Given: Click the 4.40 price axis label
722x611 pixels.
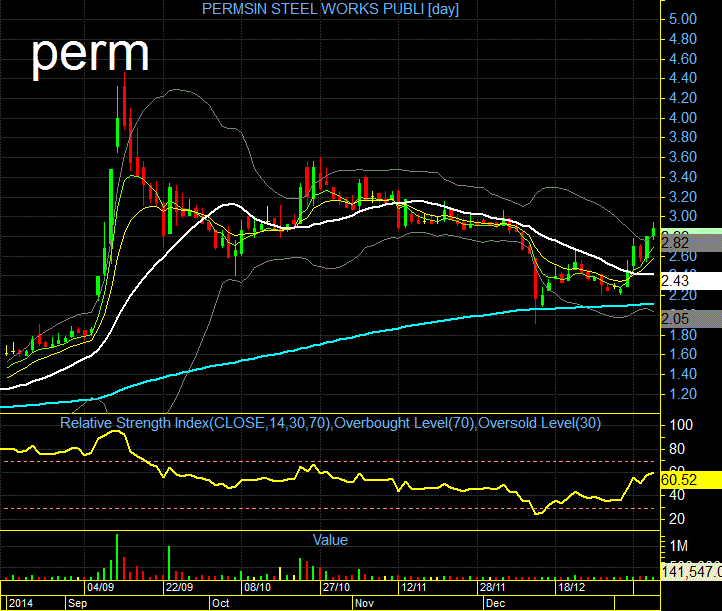Looking at the screenshot, I should [682, 78].
